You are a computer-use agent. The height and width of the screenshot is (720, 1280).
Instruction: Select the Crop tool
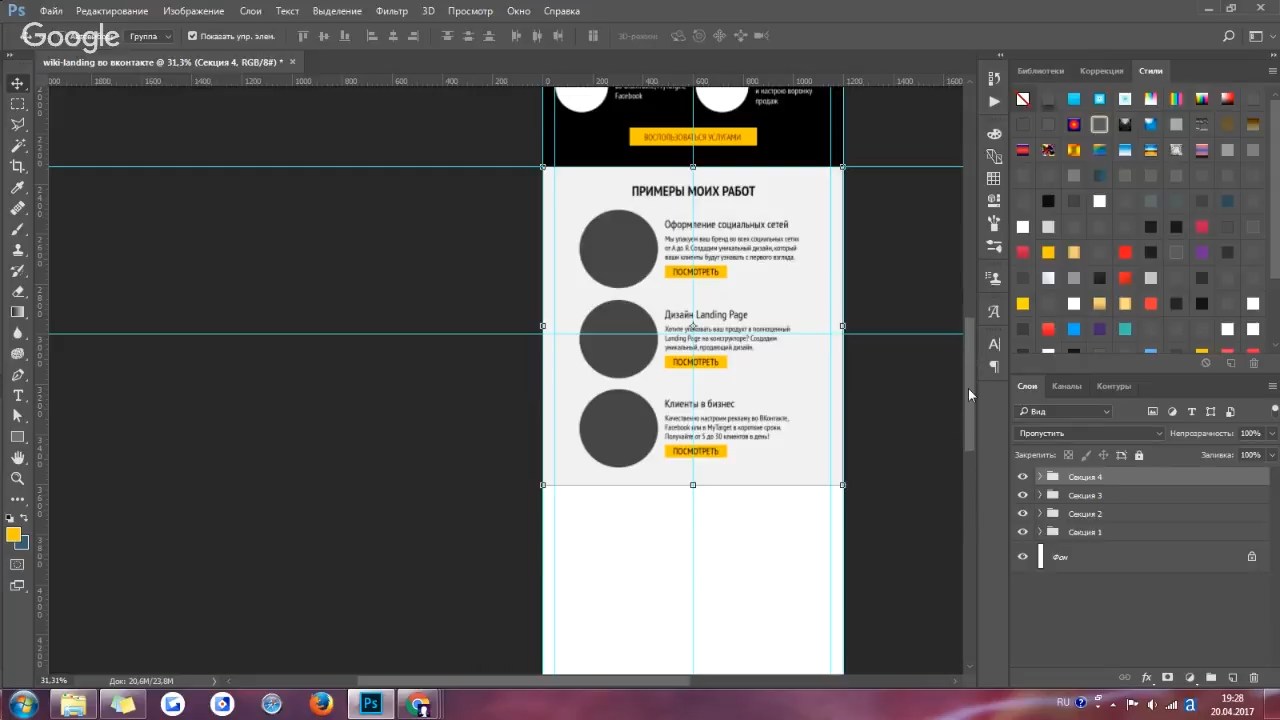point(17,166)
